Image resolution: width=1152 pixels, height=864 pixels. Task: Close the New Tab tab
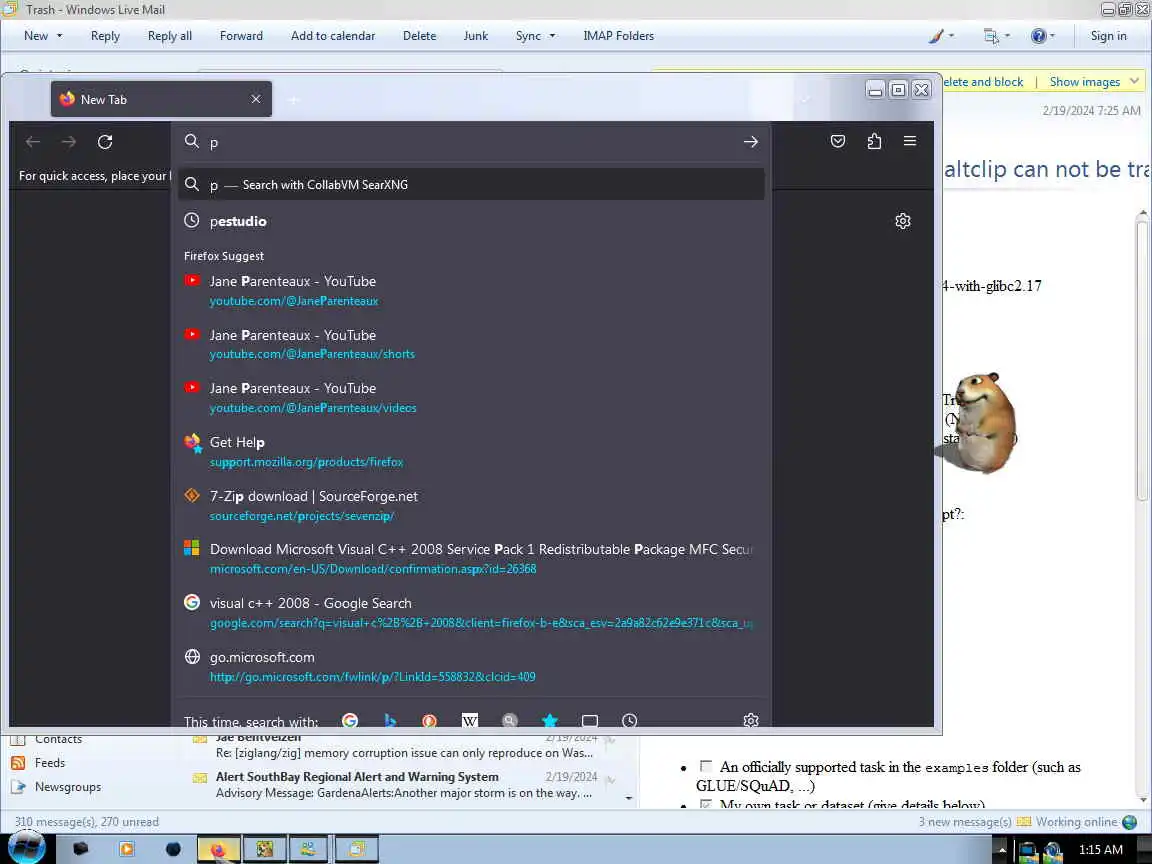(x=256, y=99)
